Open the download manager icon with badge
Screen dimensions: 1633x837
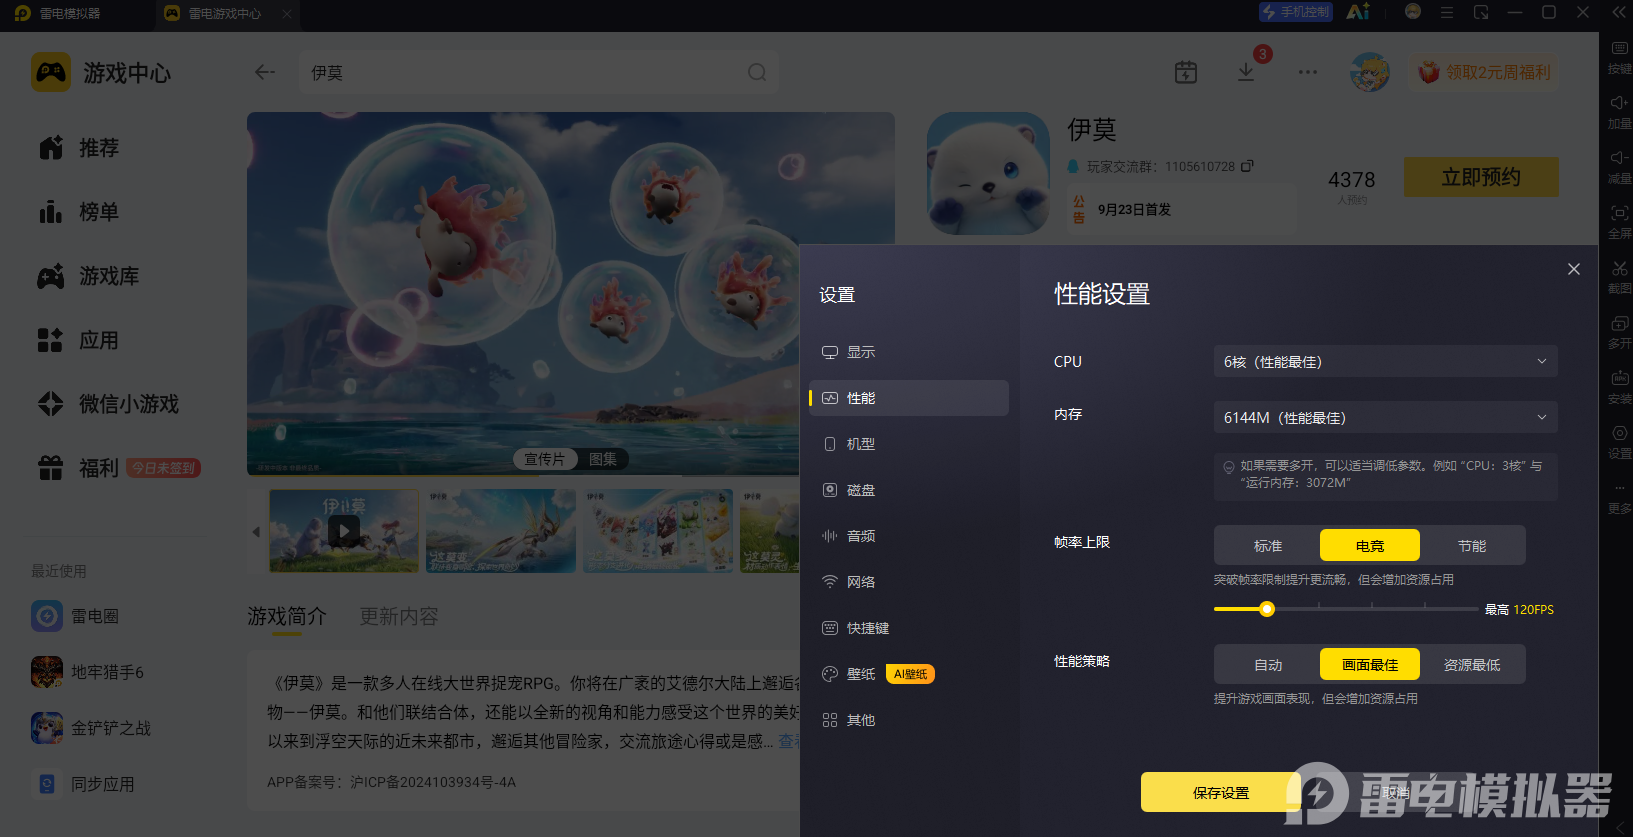click(1246, 72)
